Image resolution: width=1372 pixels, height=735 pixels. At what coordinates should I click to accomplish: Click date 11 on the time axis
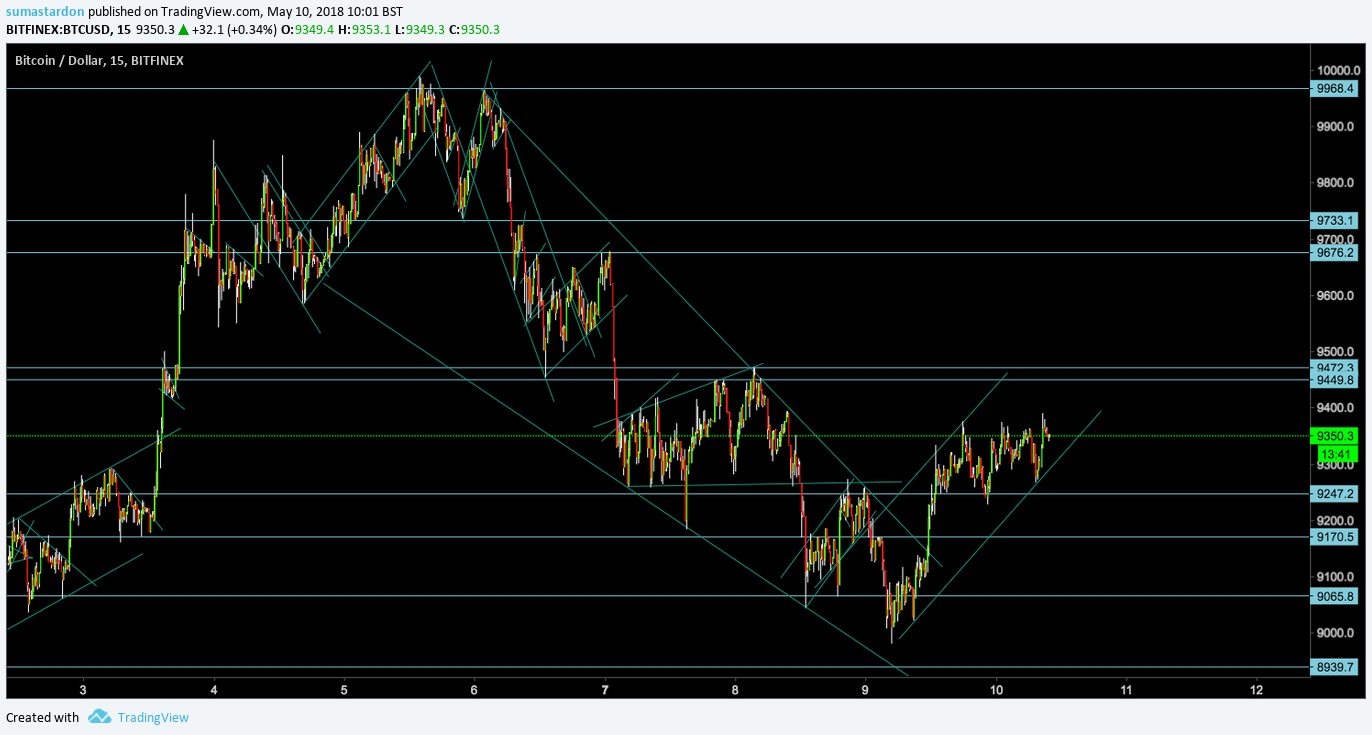[1126, 689]
